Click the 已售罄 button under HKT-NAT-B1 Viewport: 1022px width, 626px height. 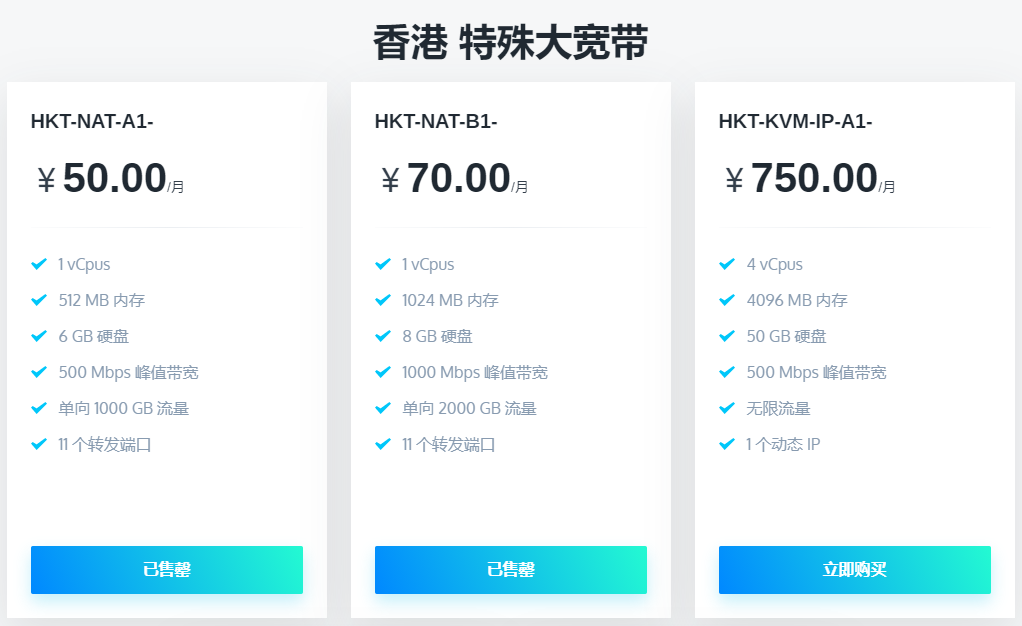(511, 570)
